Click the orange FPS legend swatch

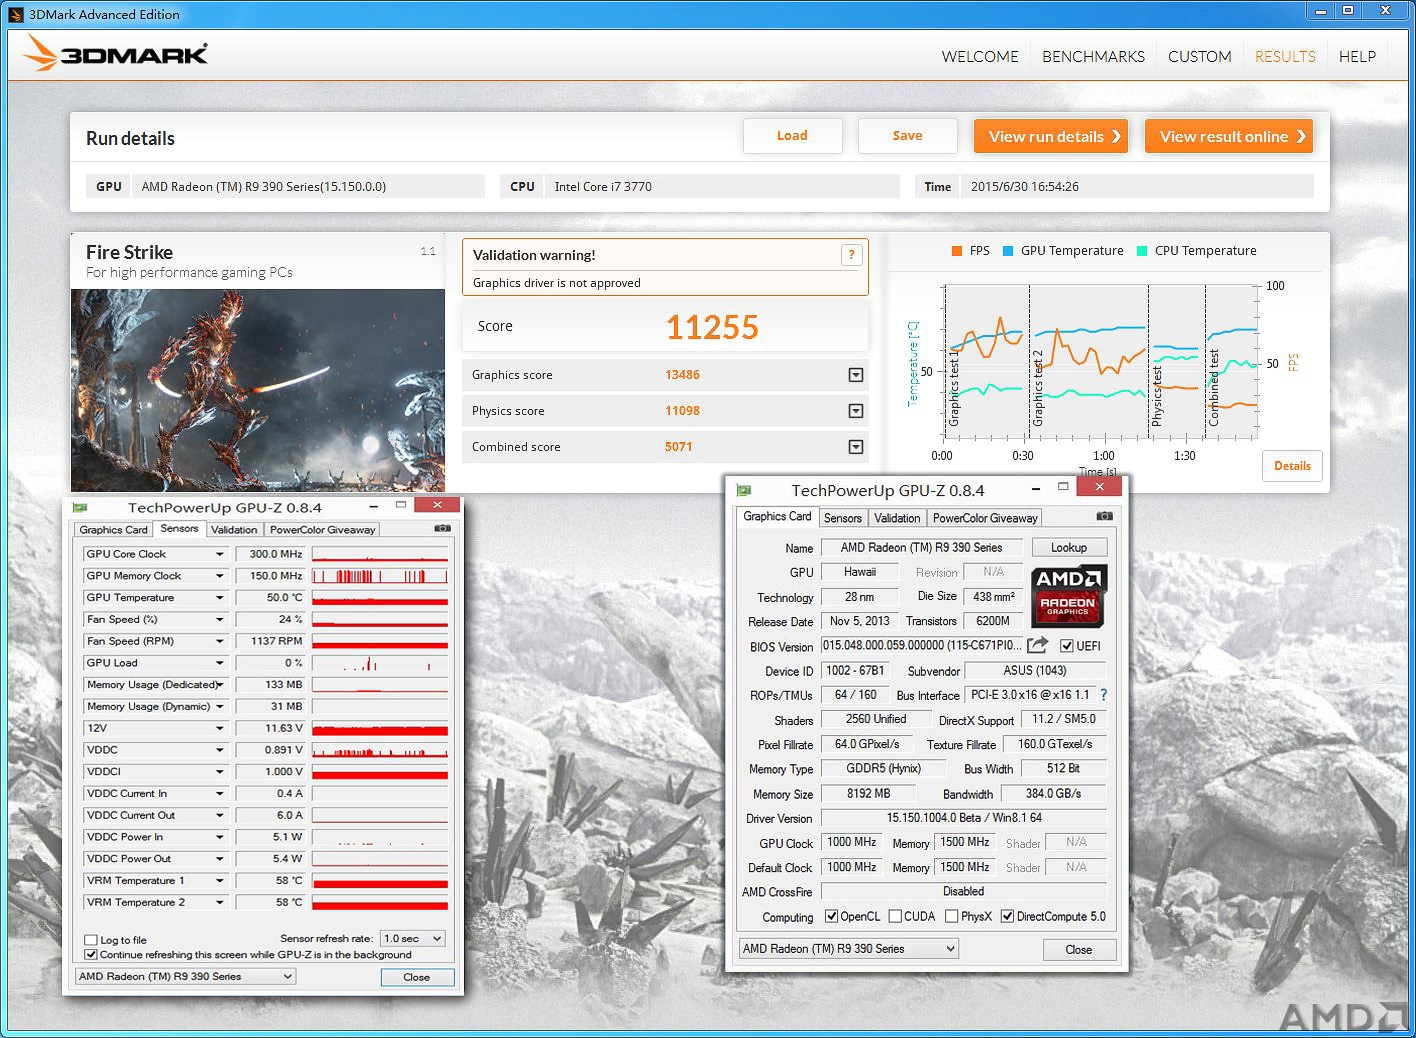[957, 251]
